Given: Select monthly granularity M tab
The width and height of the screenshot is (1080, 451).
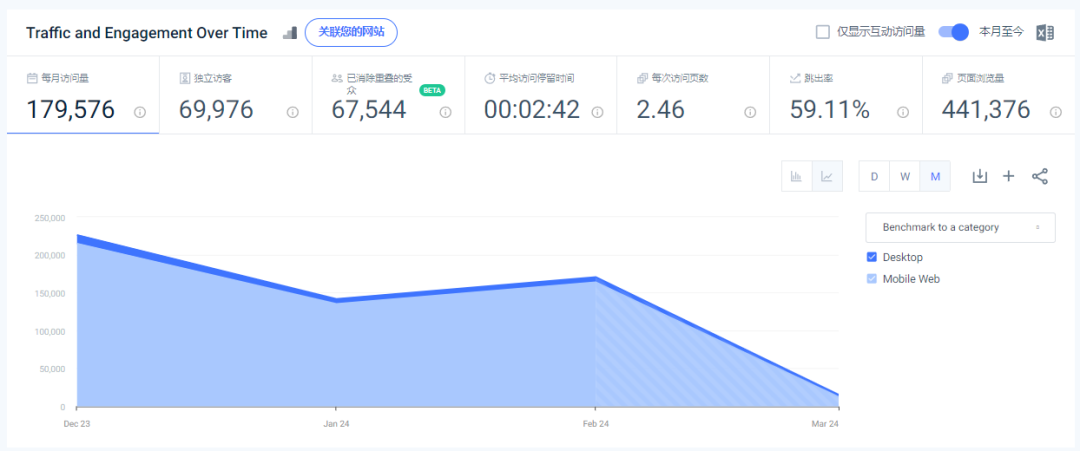Looking at the screenshot, I should [x=935, y=176].
